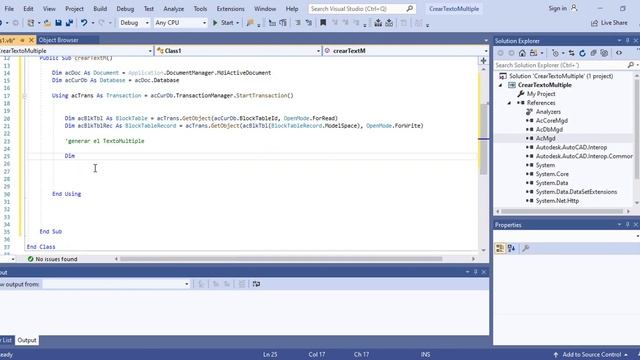Click Add to Source Control in status bar

point(591,355)
